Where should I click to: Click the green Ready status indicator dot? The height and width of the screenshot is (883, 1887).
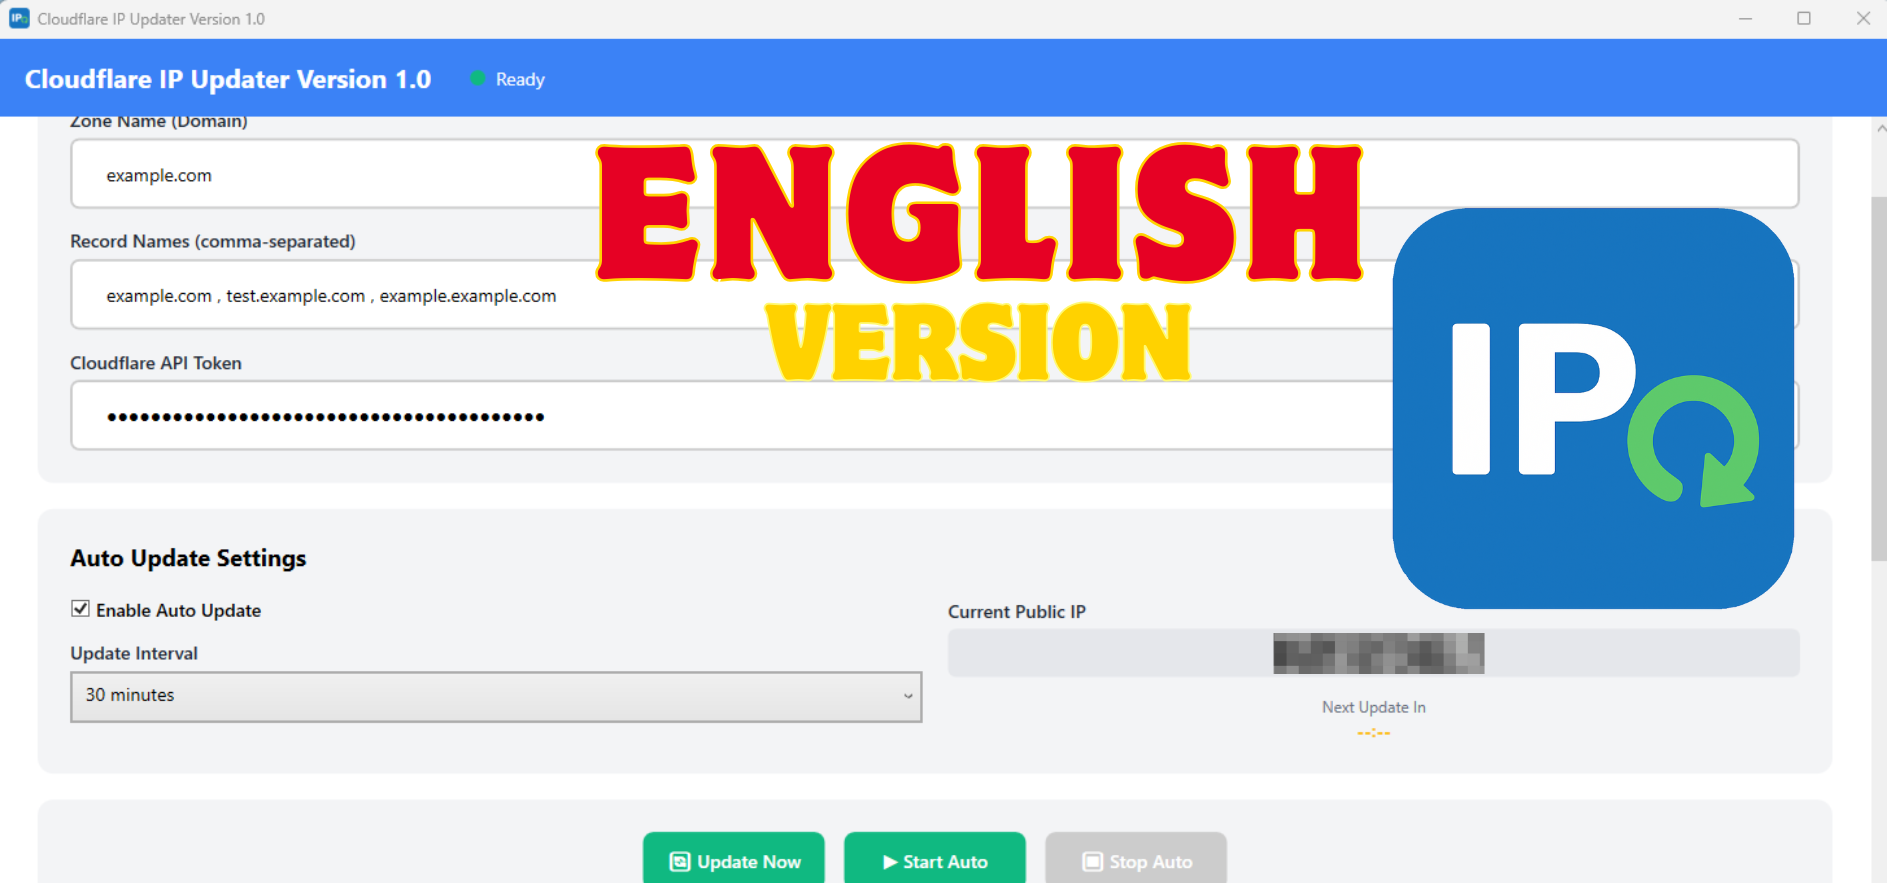tap(478, 78)
